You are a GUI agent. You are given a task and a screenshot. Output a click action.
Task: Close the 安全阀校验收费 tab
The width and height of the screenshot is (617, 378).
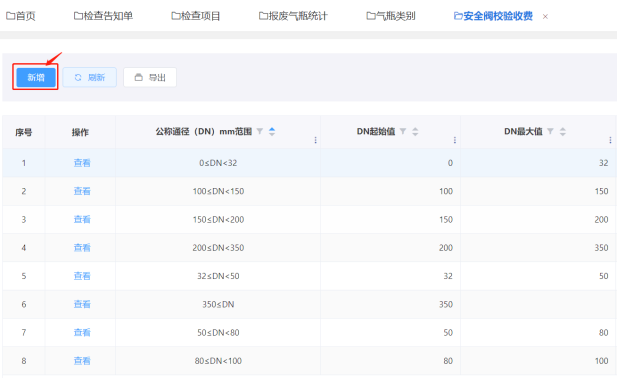click(x=545, y=17)
